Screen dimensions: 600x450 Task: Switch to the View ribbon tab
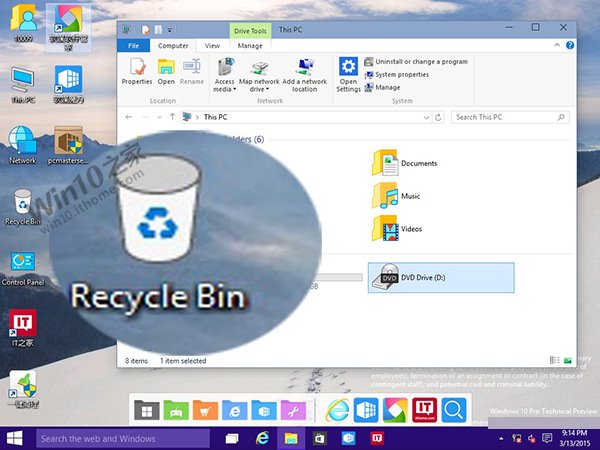pyautogui.click(x=212, y=45)
